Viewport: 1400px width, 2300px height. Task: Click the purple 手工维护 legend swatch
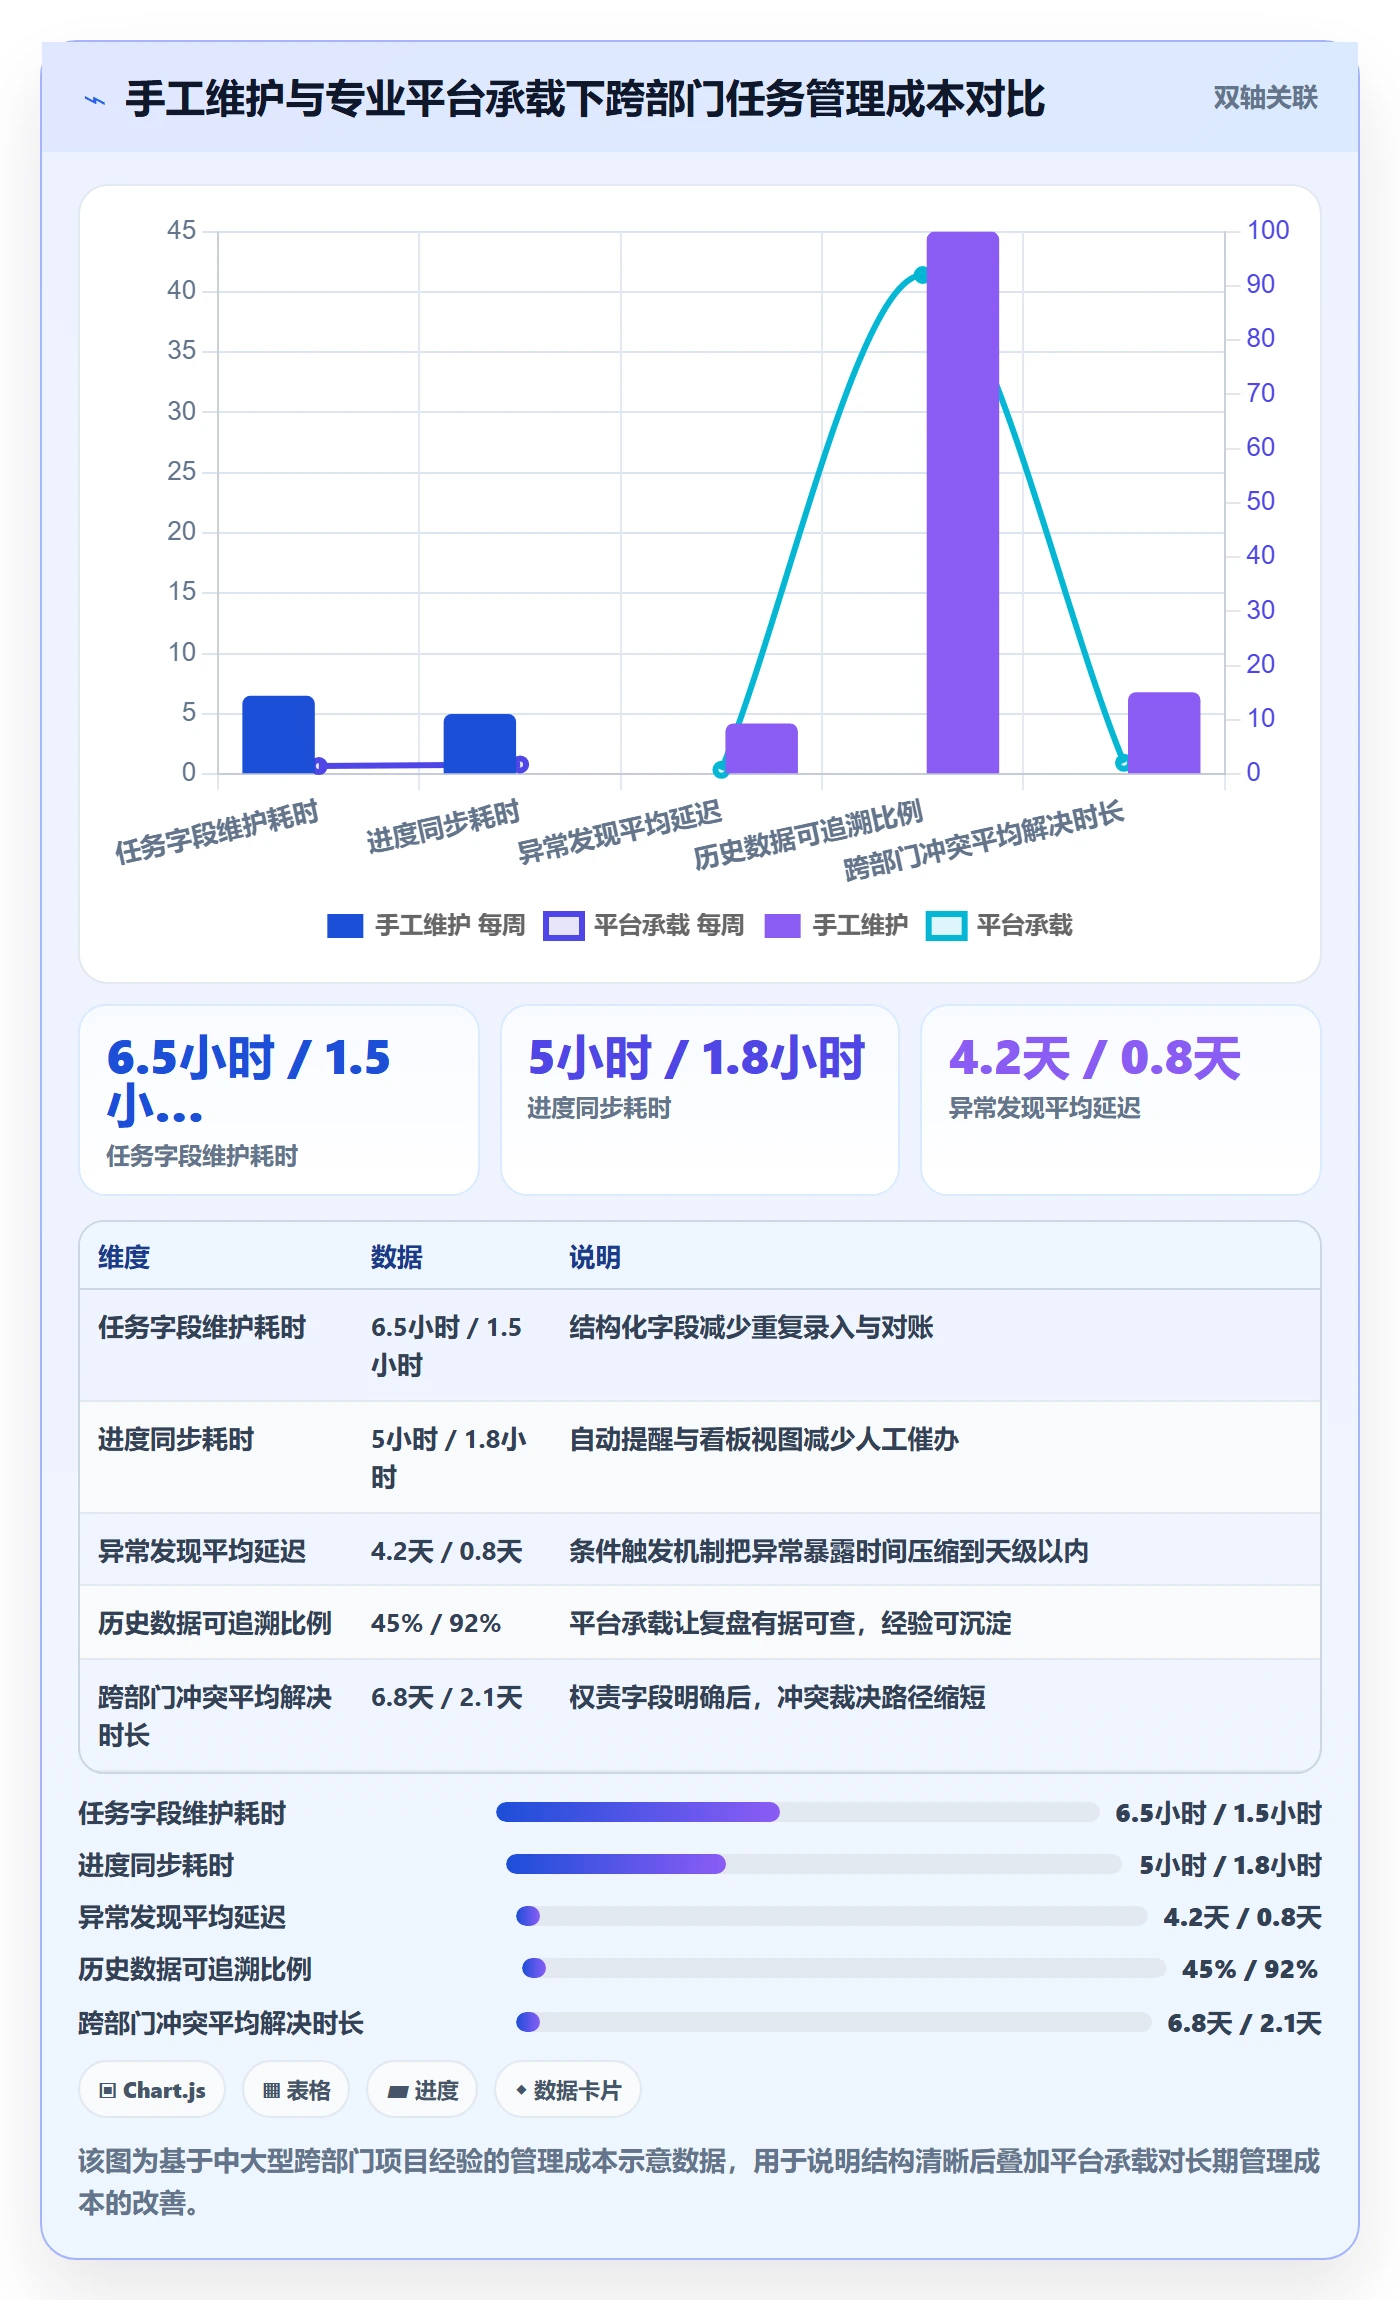click(782, 925)
